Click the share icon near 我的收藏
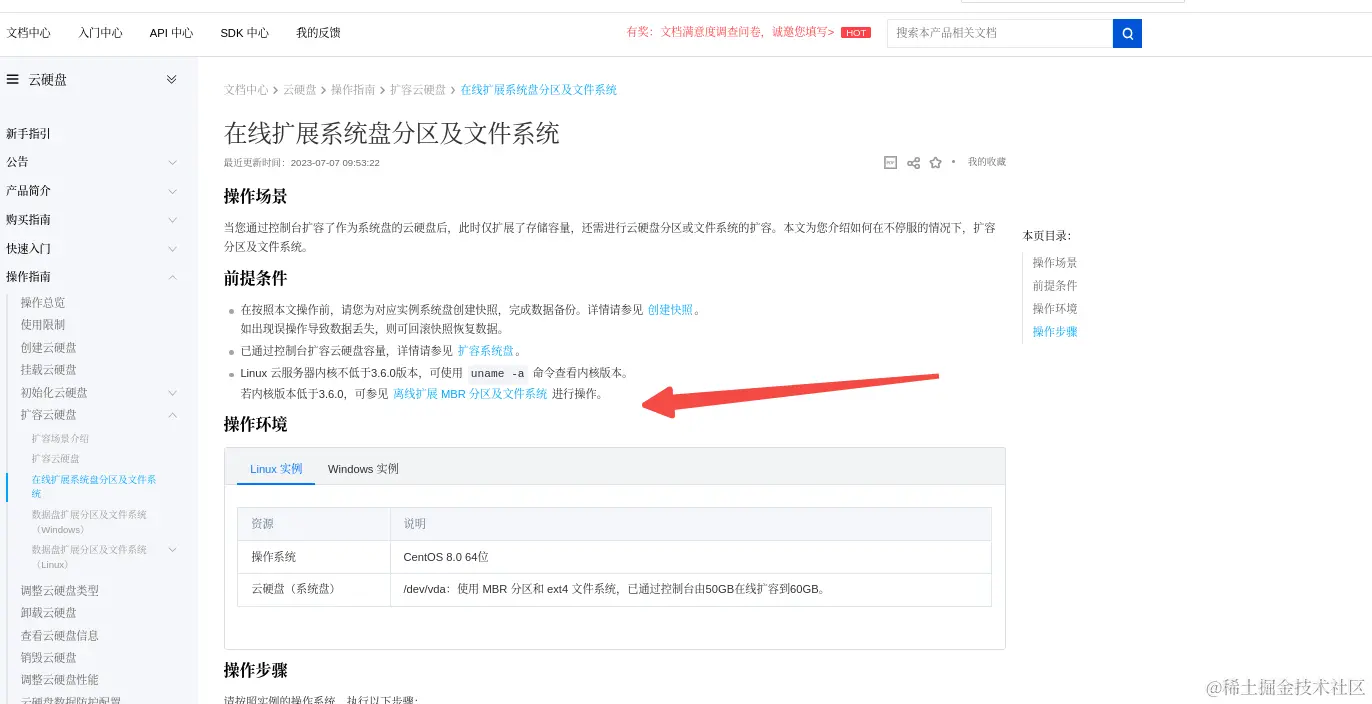Image resolution: width=1372 pixels, height=704 pixels. [913, 163]
